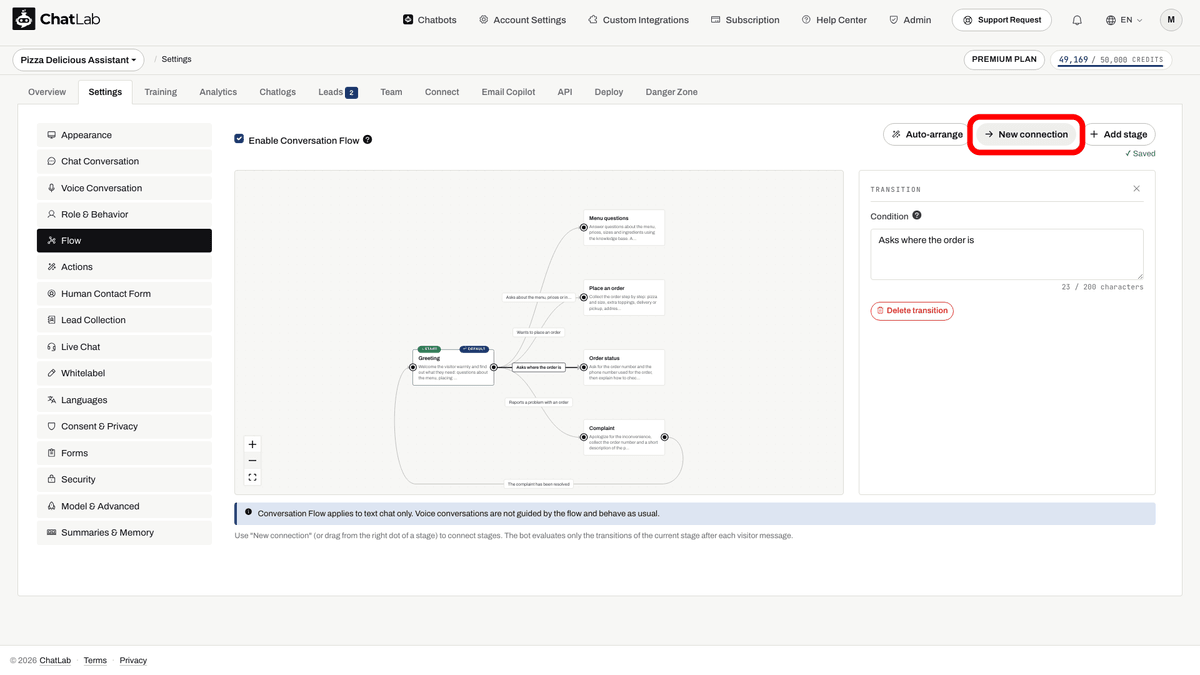Click the Delete transition button
This screenshot has height=675, width=1200.
point(912,311)
